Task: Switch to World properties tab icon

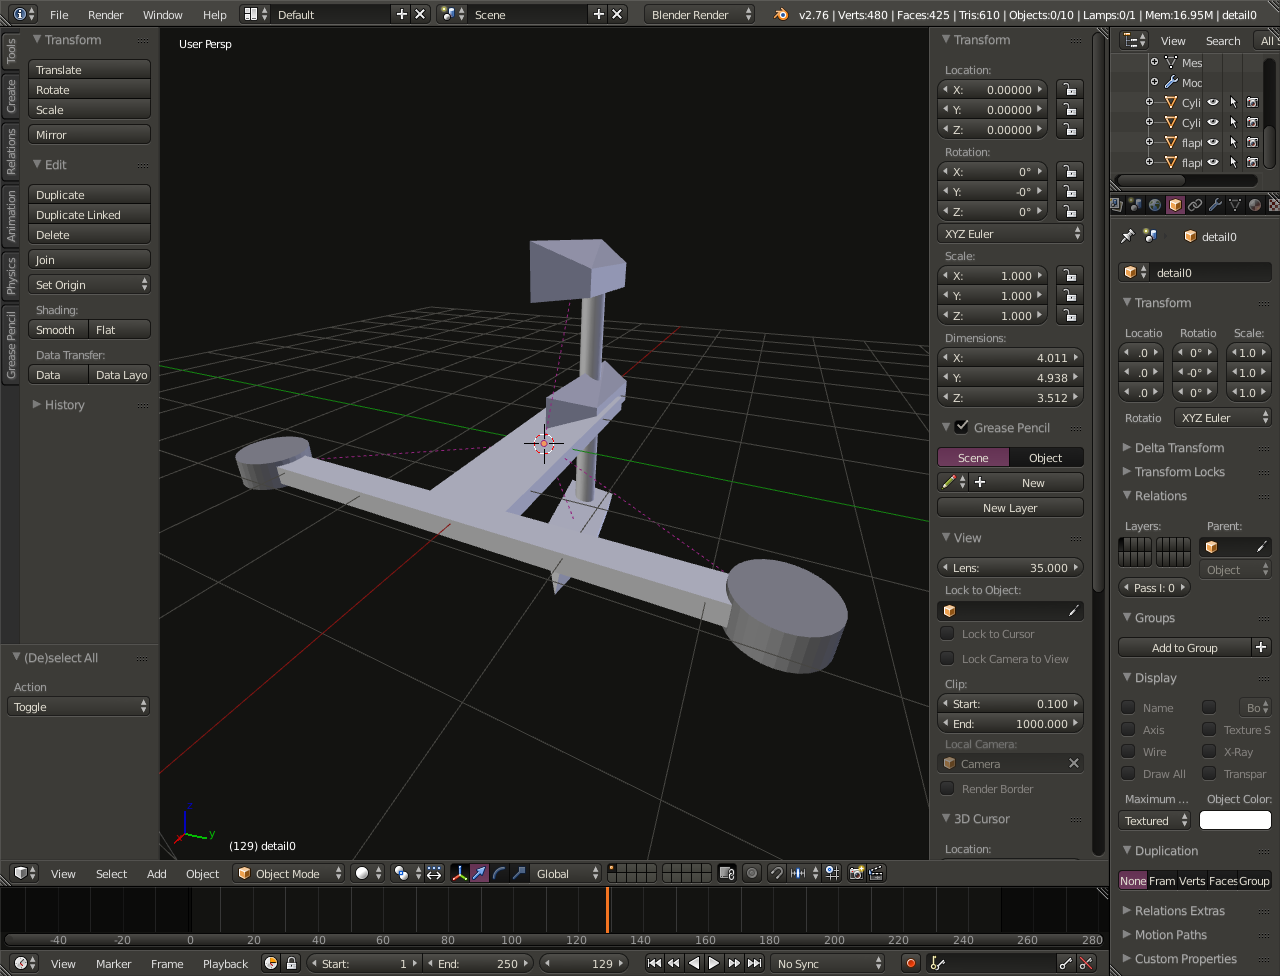Action: 1155,204
